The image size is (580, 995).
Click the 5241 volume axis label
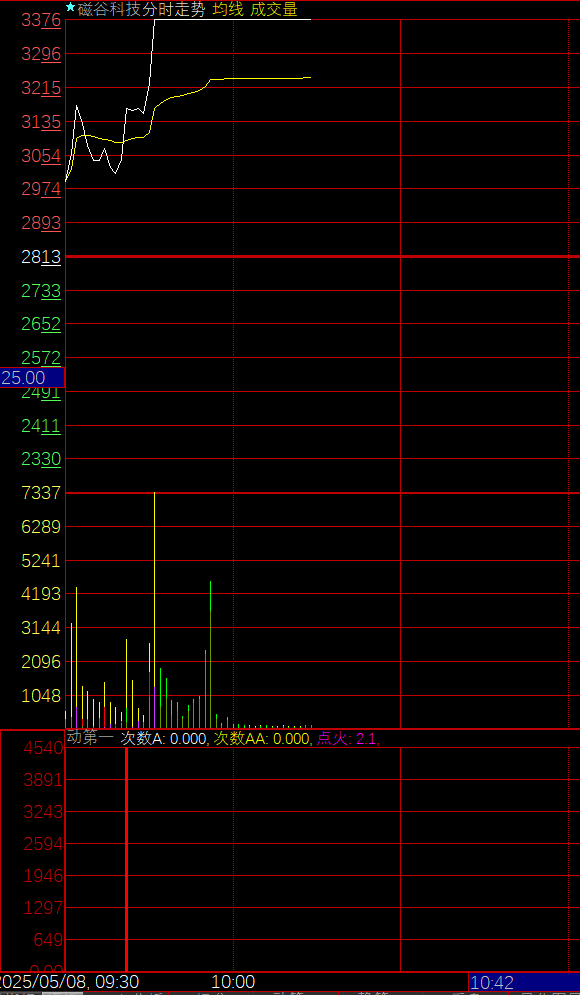[41, 561]
